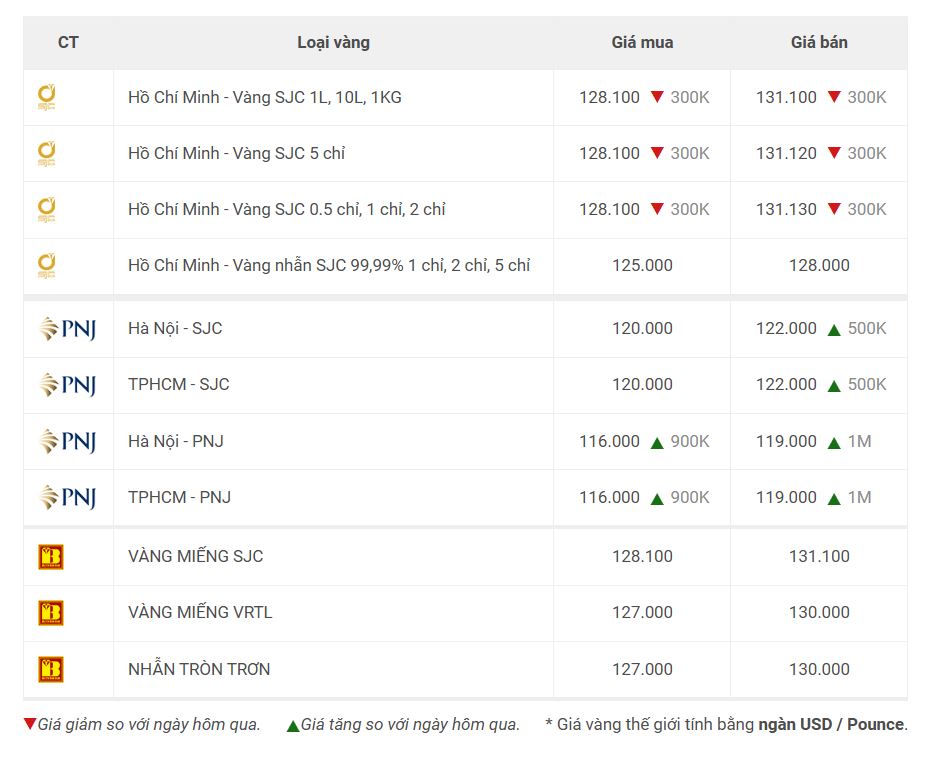Click the CT column header
931x759 pixels.
coord(68,42)
